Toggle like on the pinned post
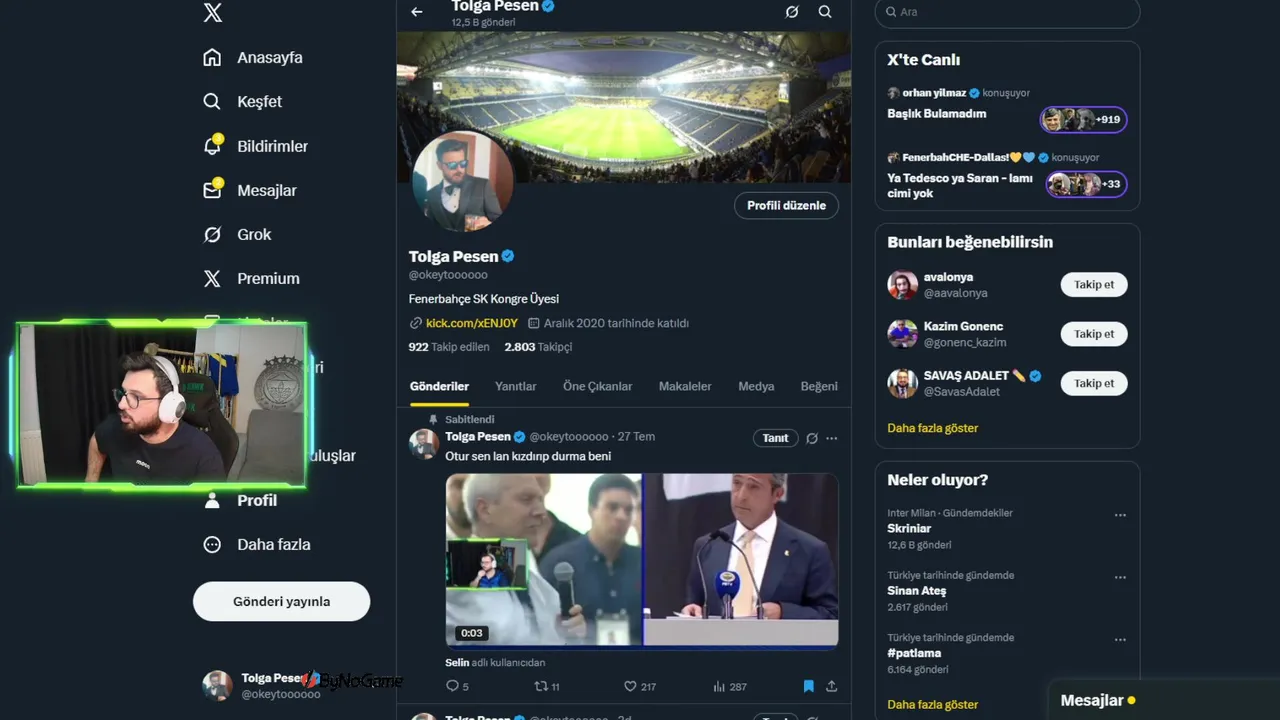 (630, 686)
